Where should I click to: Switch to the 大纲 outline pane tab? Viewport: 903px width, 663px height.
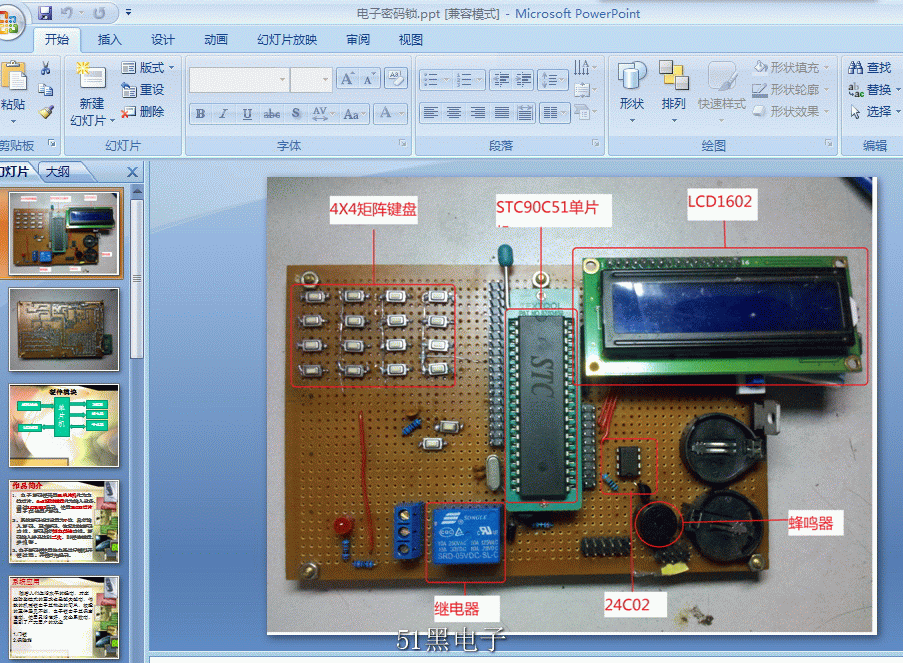click(x=58, y=172)
